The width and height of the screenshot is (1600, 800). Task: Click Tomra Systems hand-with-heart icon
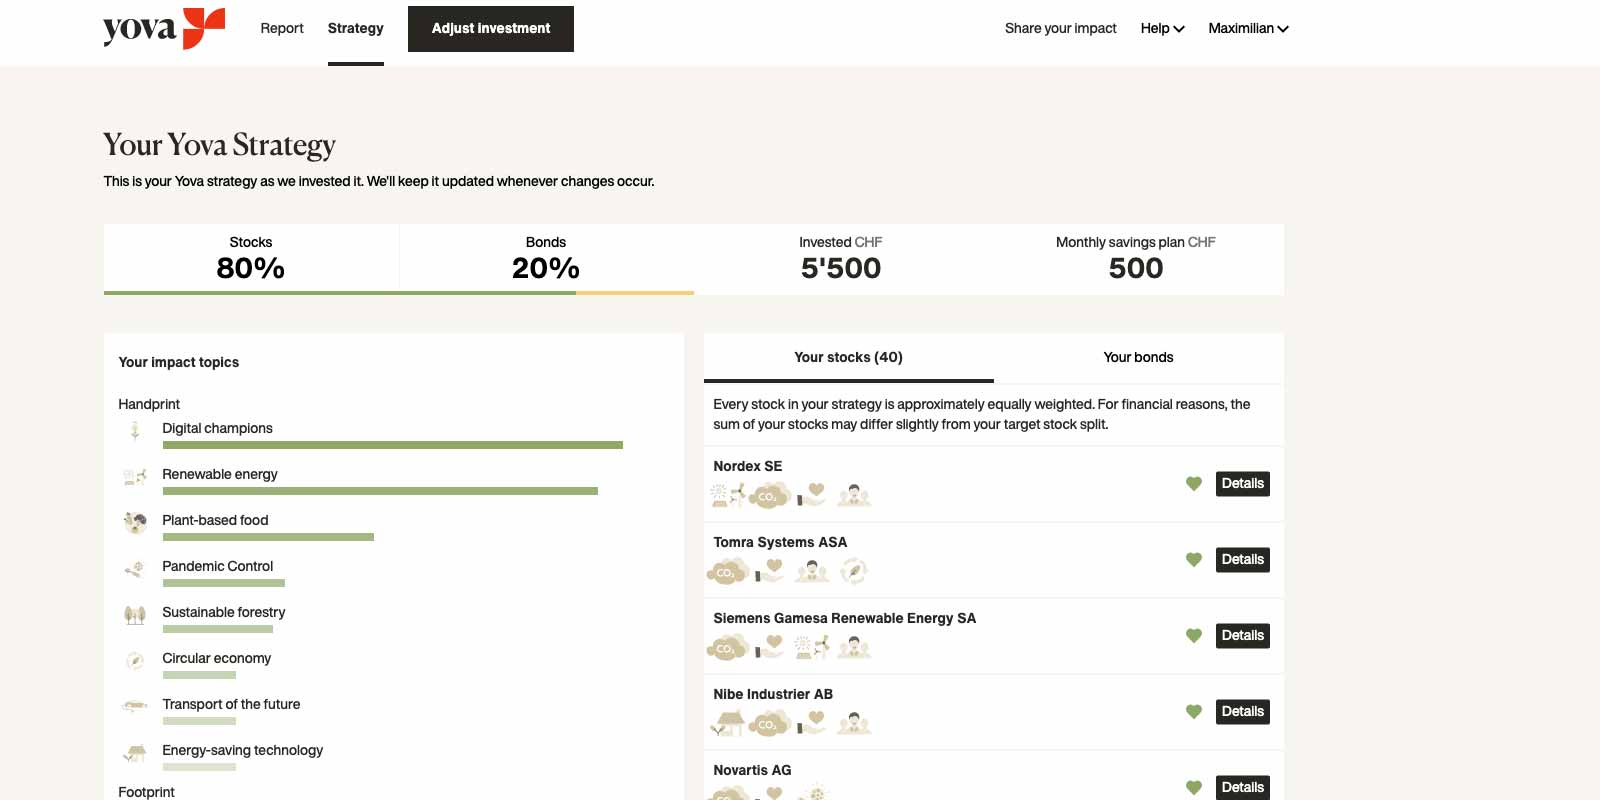tap(769, 570)
